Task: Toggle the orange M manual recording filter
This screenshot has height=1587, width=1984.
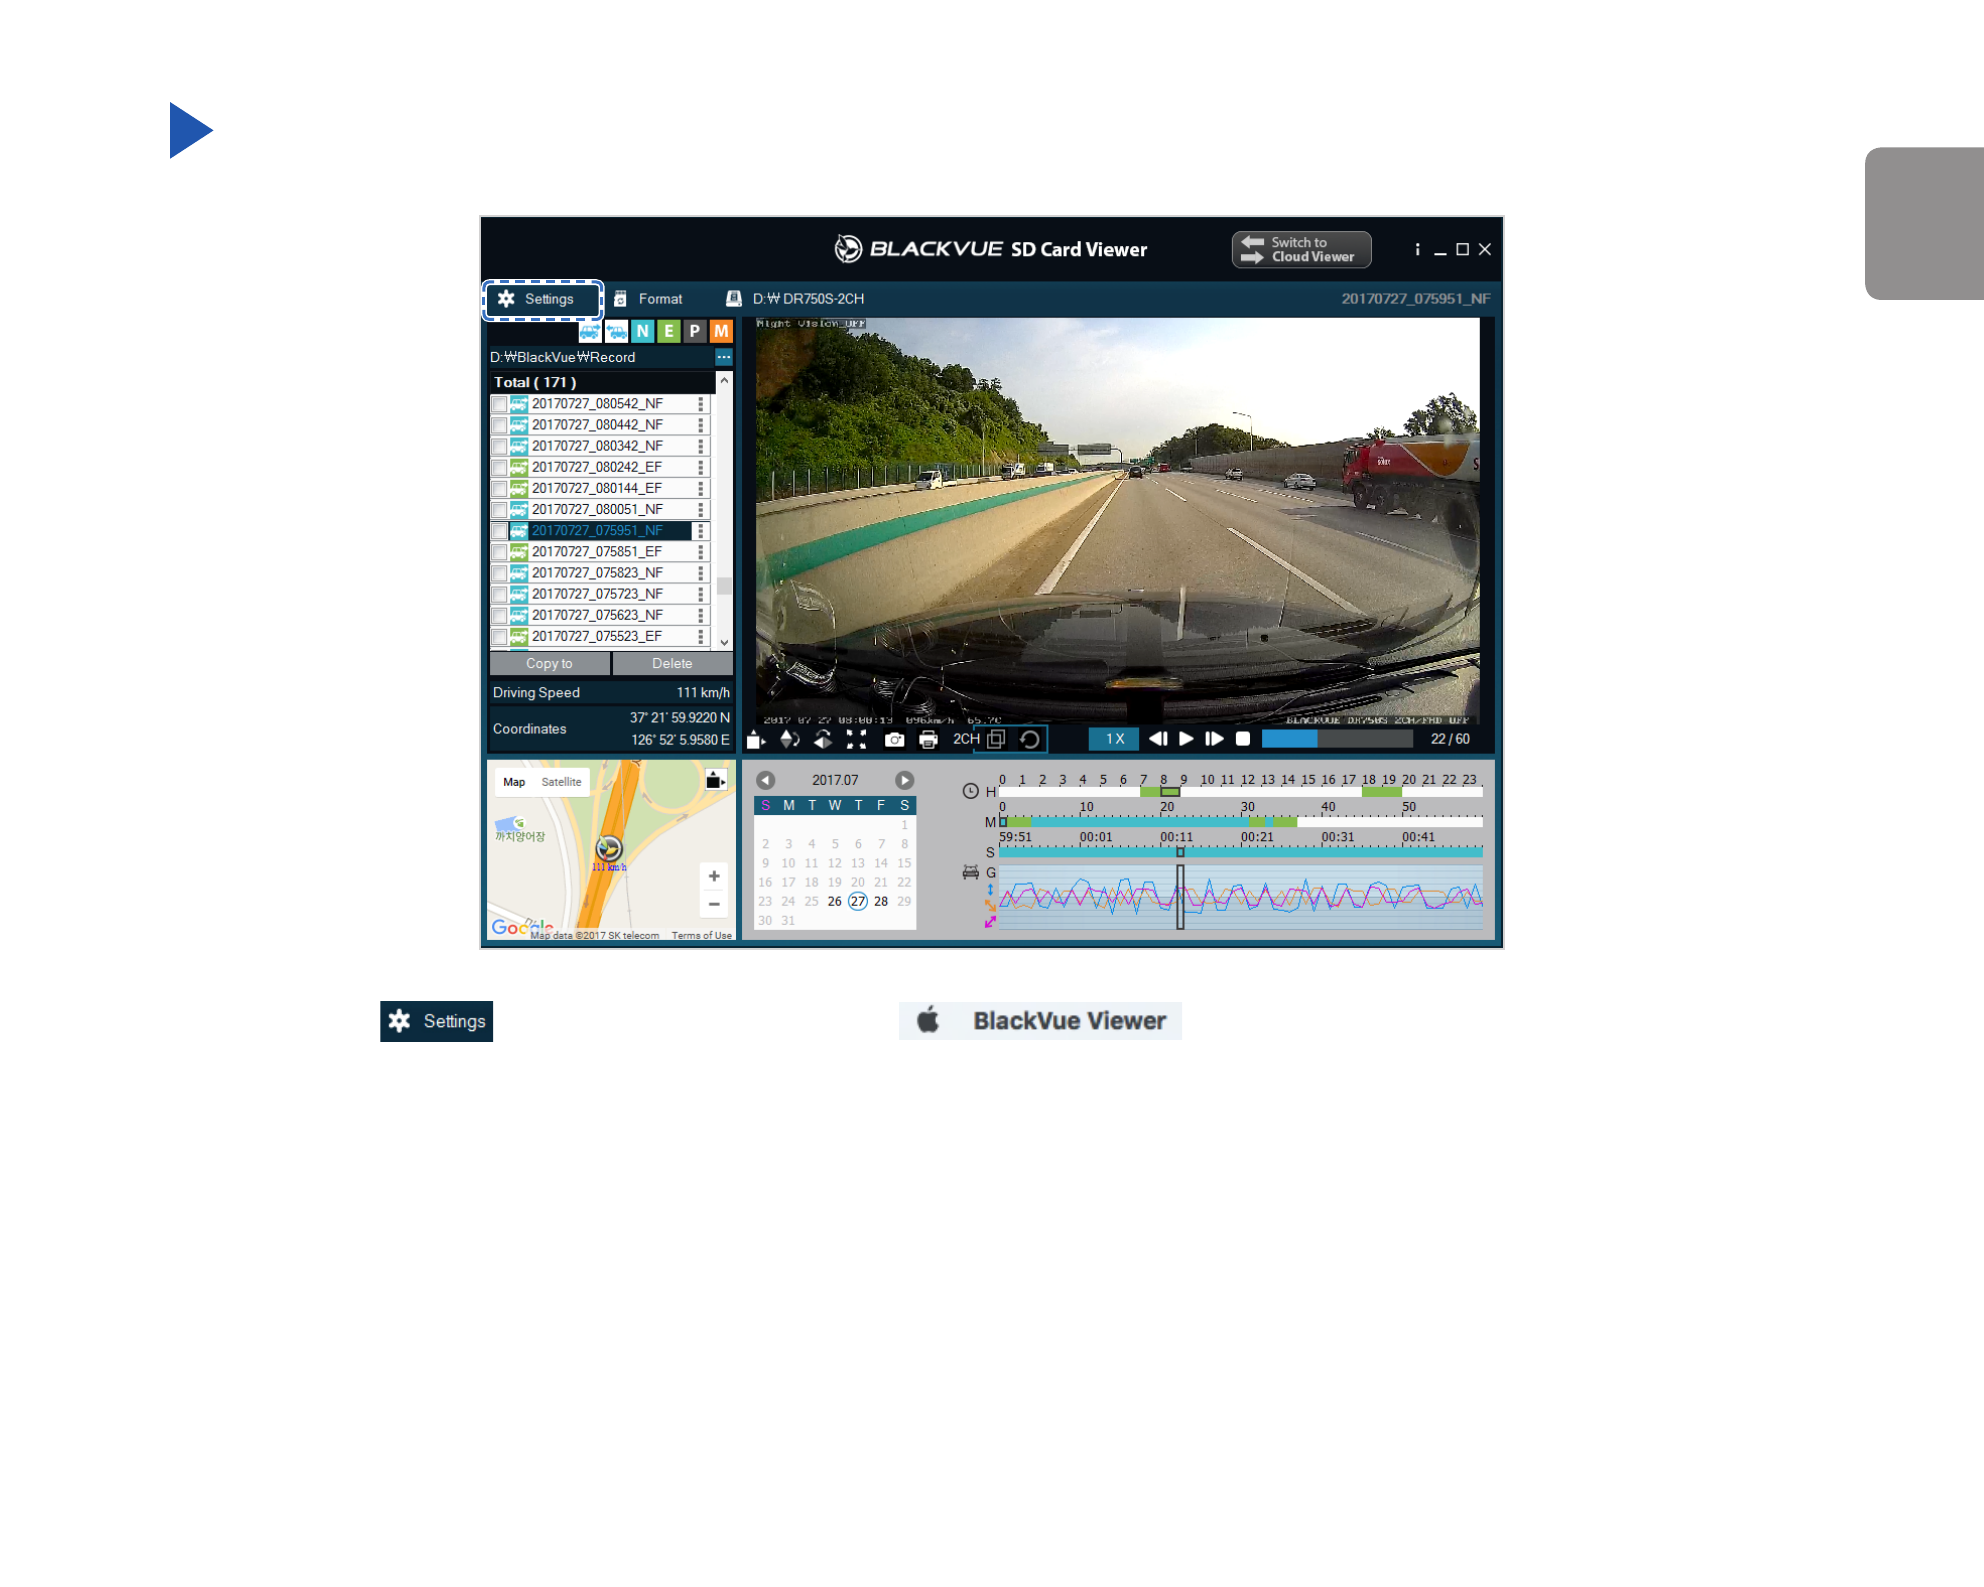Action: click(721, 331)
